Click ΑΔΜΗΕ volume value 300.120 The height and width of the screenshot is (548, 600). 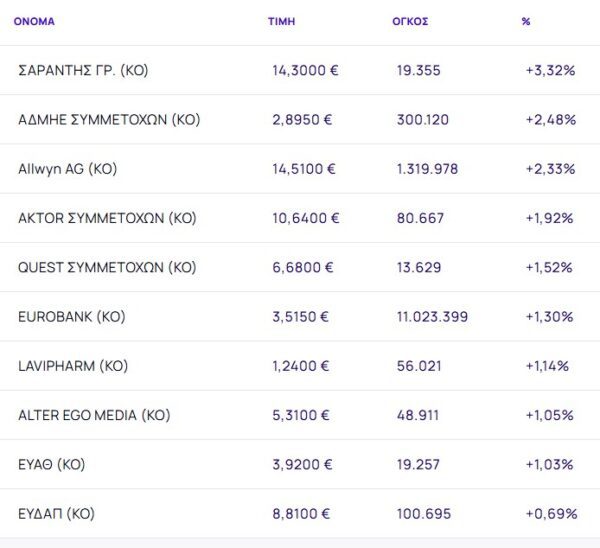423,120
